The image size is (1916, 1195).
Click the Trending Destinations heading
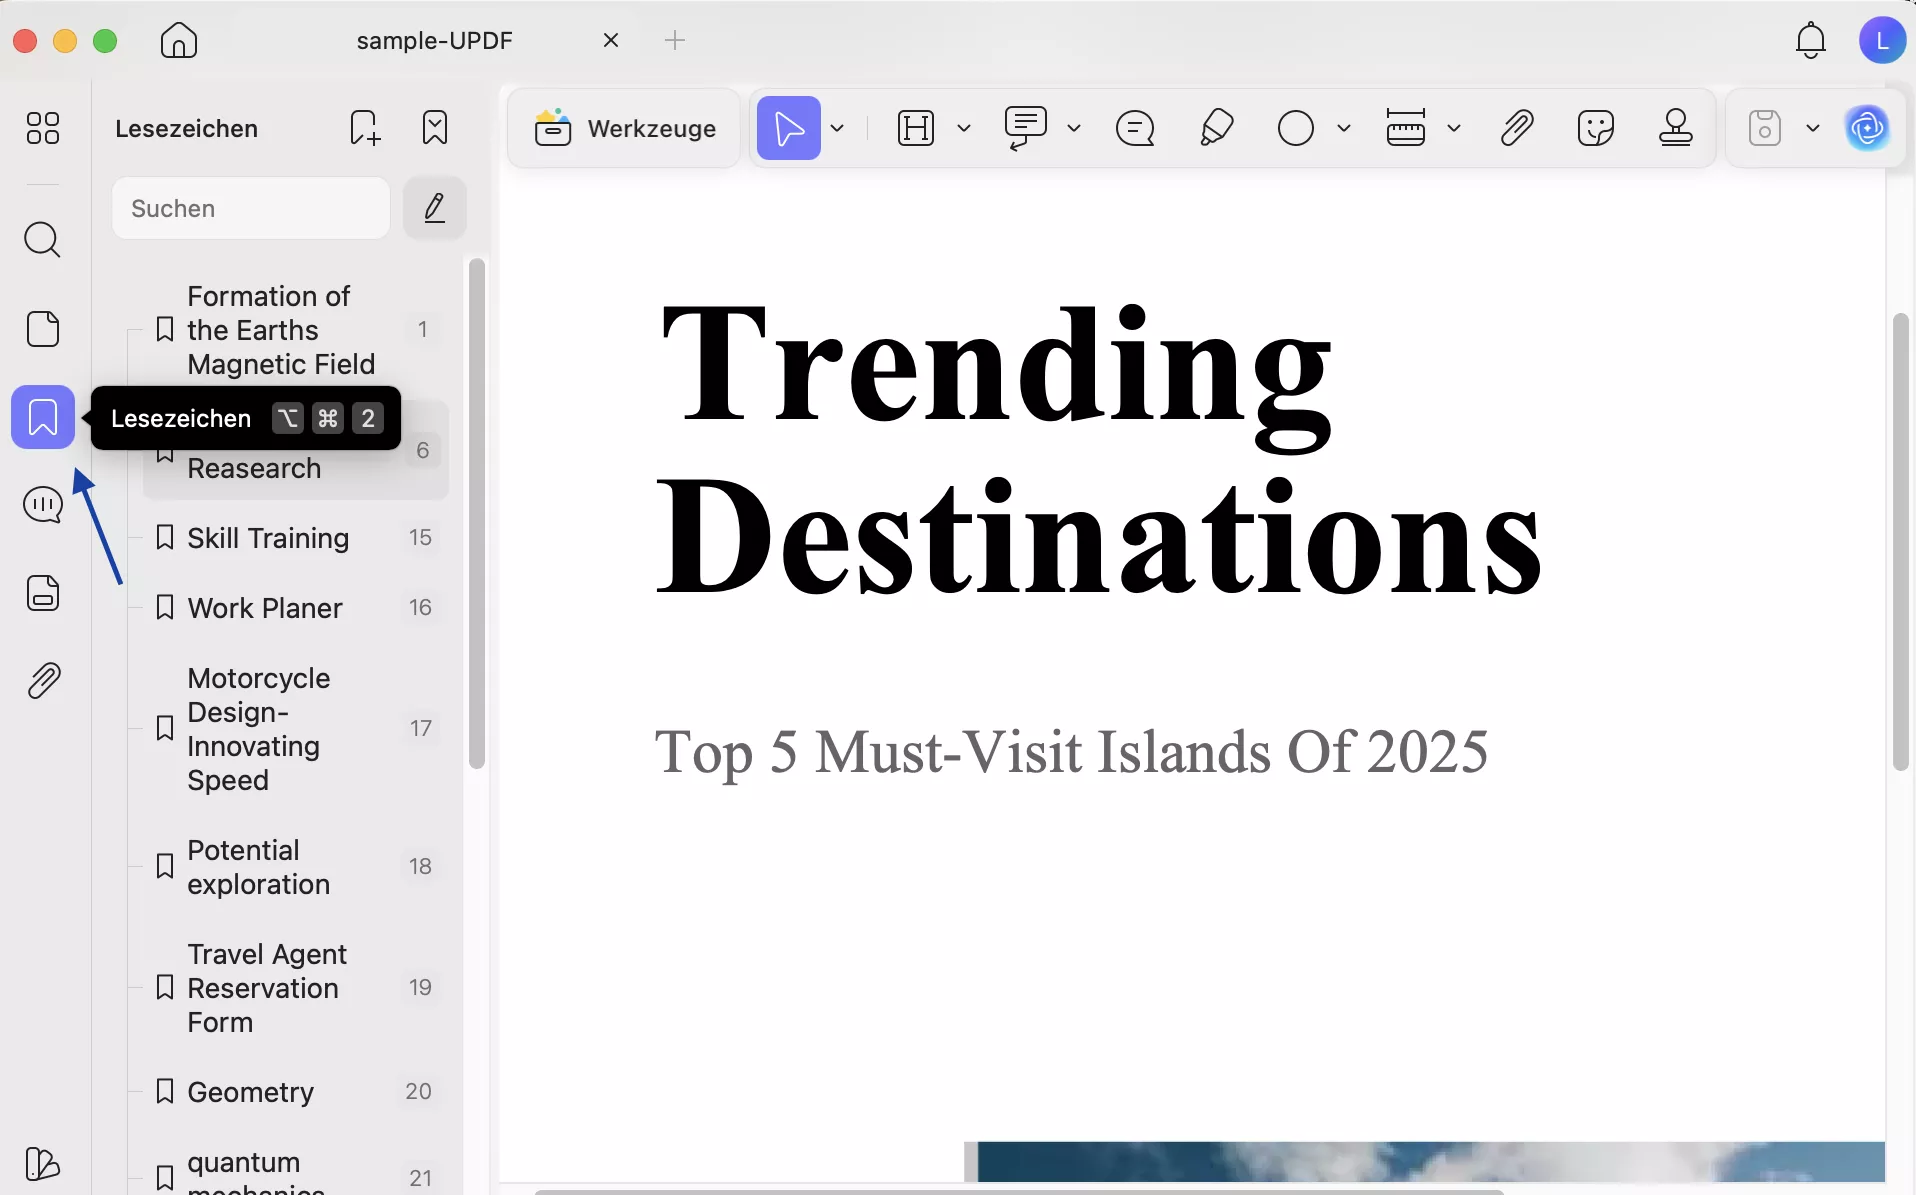pyautogui.click(x=1098, y=450)
